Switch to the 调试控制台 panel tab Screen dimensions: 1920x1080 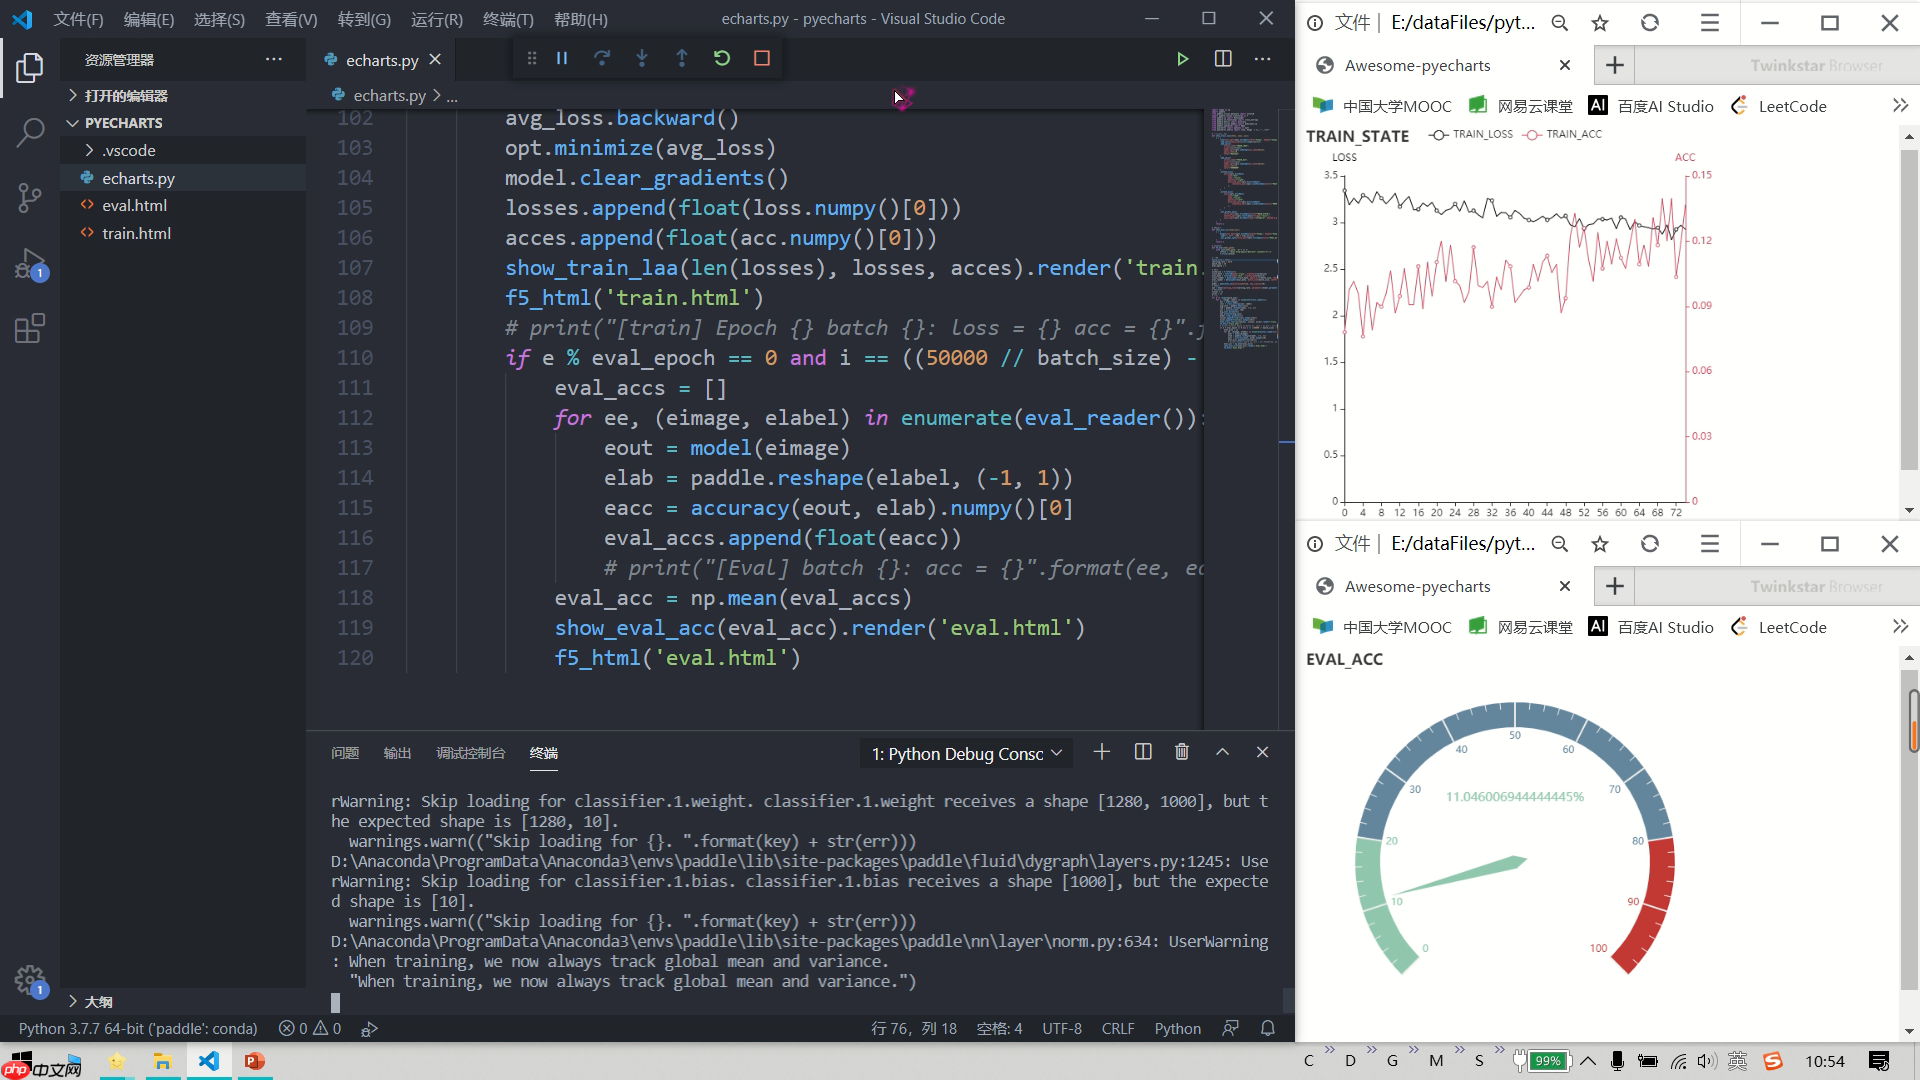470,753
